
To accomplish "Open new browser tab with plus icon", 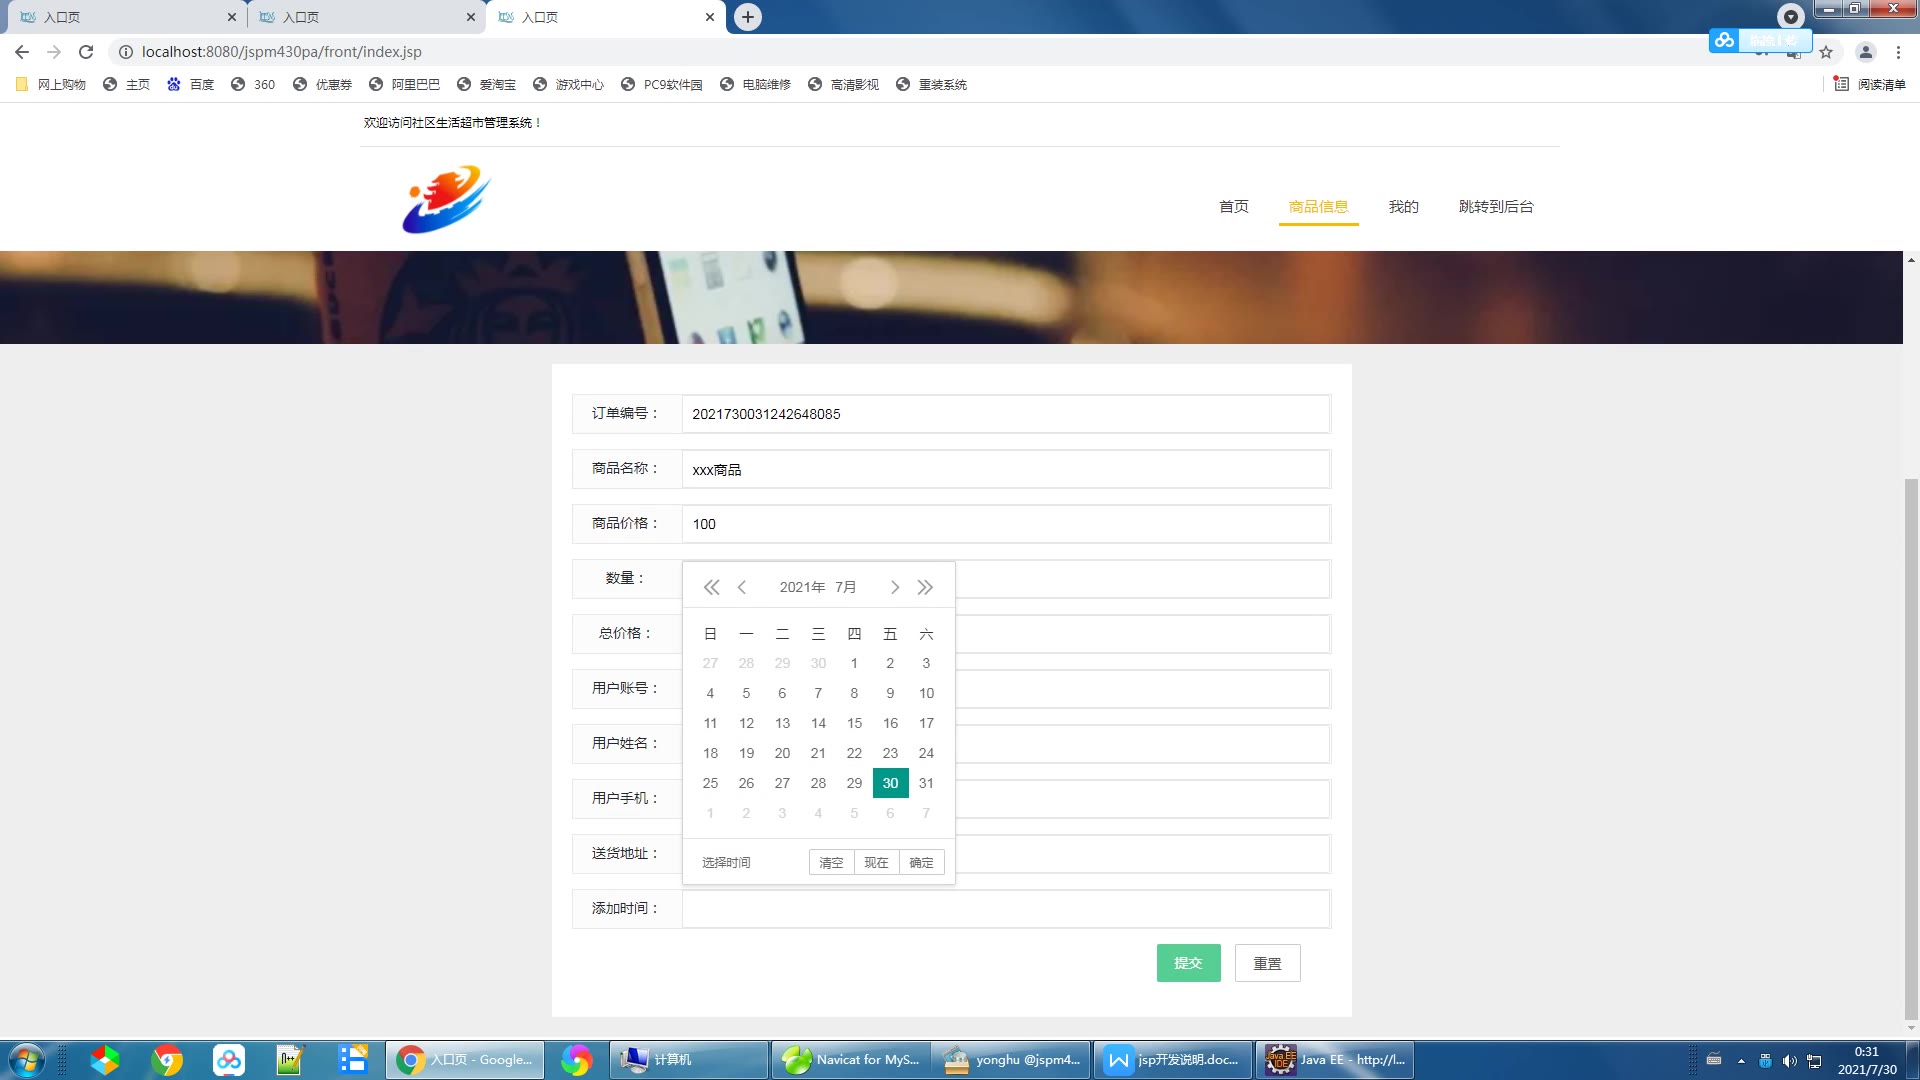I will 747,17.
